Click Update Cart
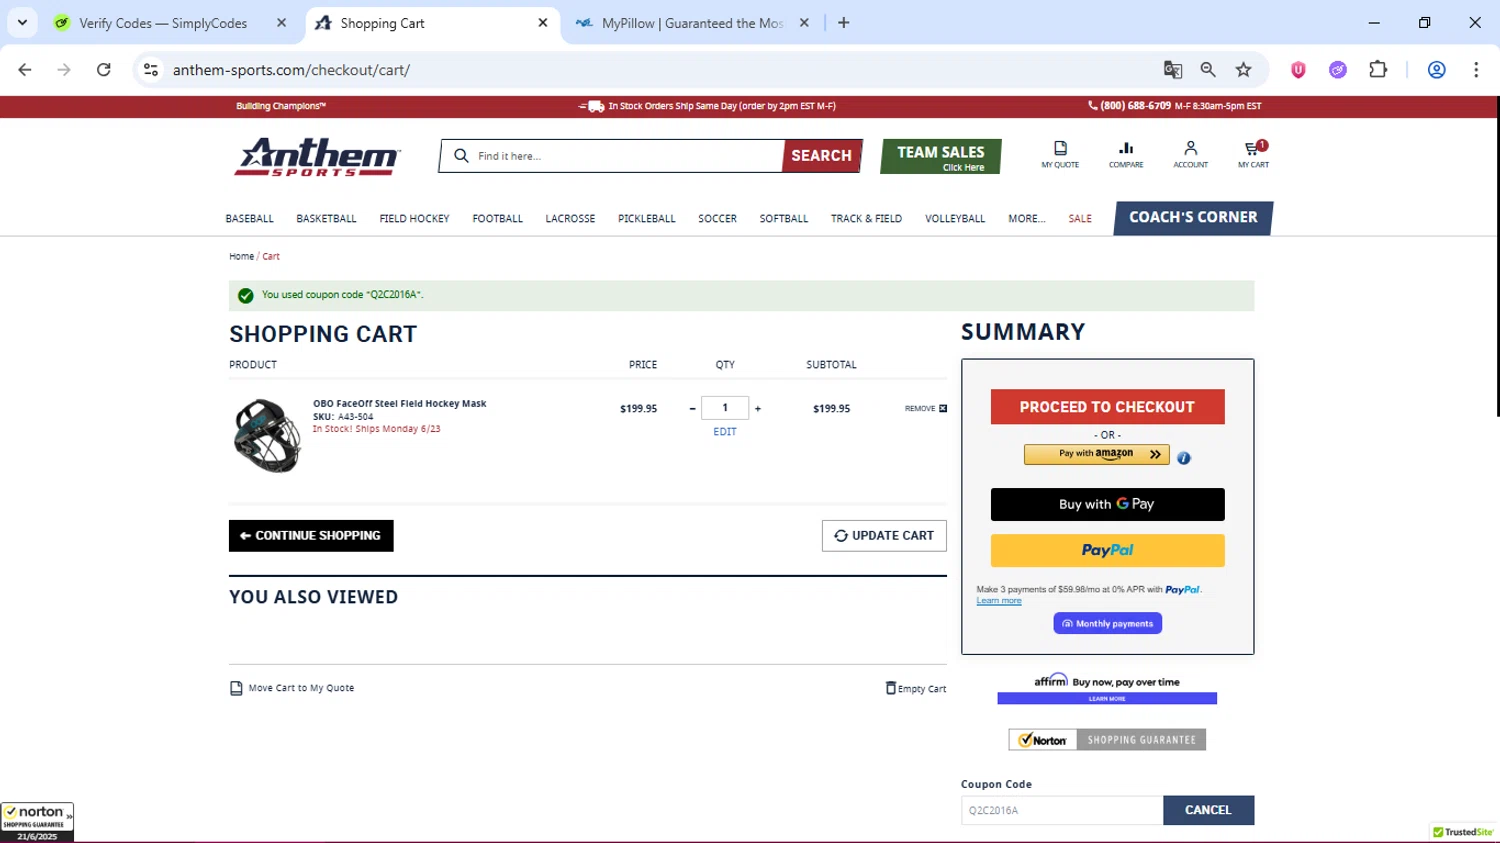This screenshot has height=843, width=1500. point(884,536)
